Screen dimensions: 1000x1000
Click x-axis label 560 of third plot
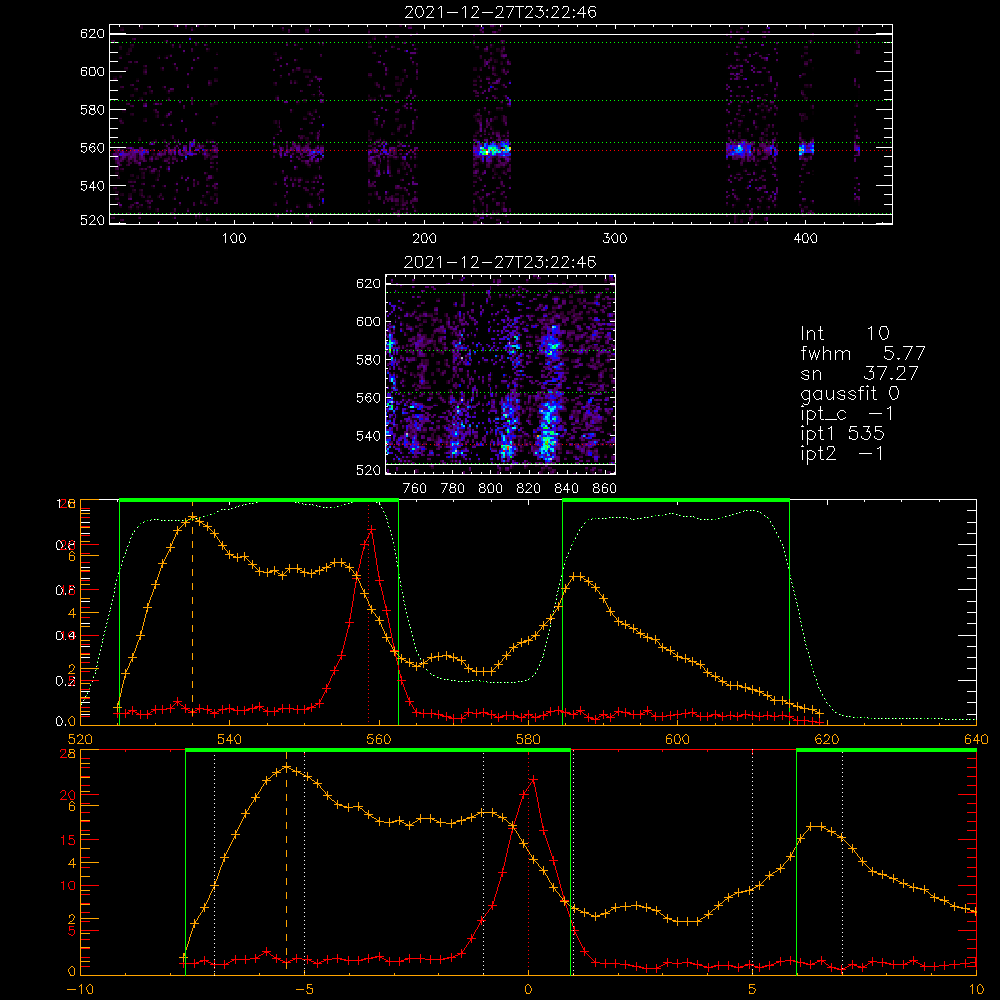(379, 740)
